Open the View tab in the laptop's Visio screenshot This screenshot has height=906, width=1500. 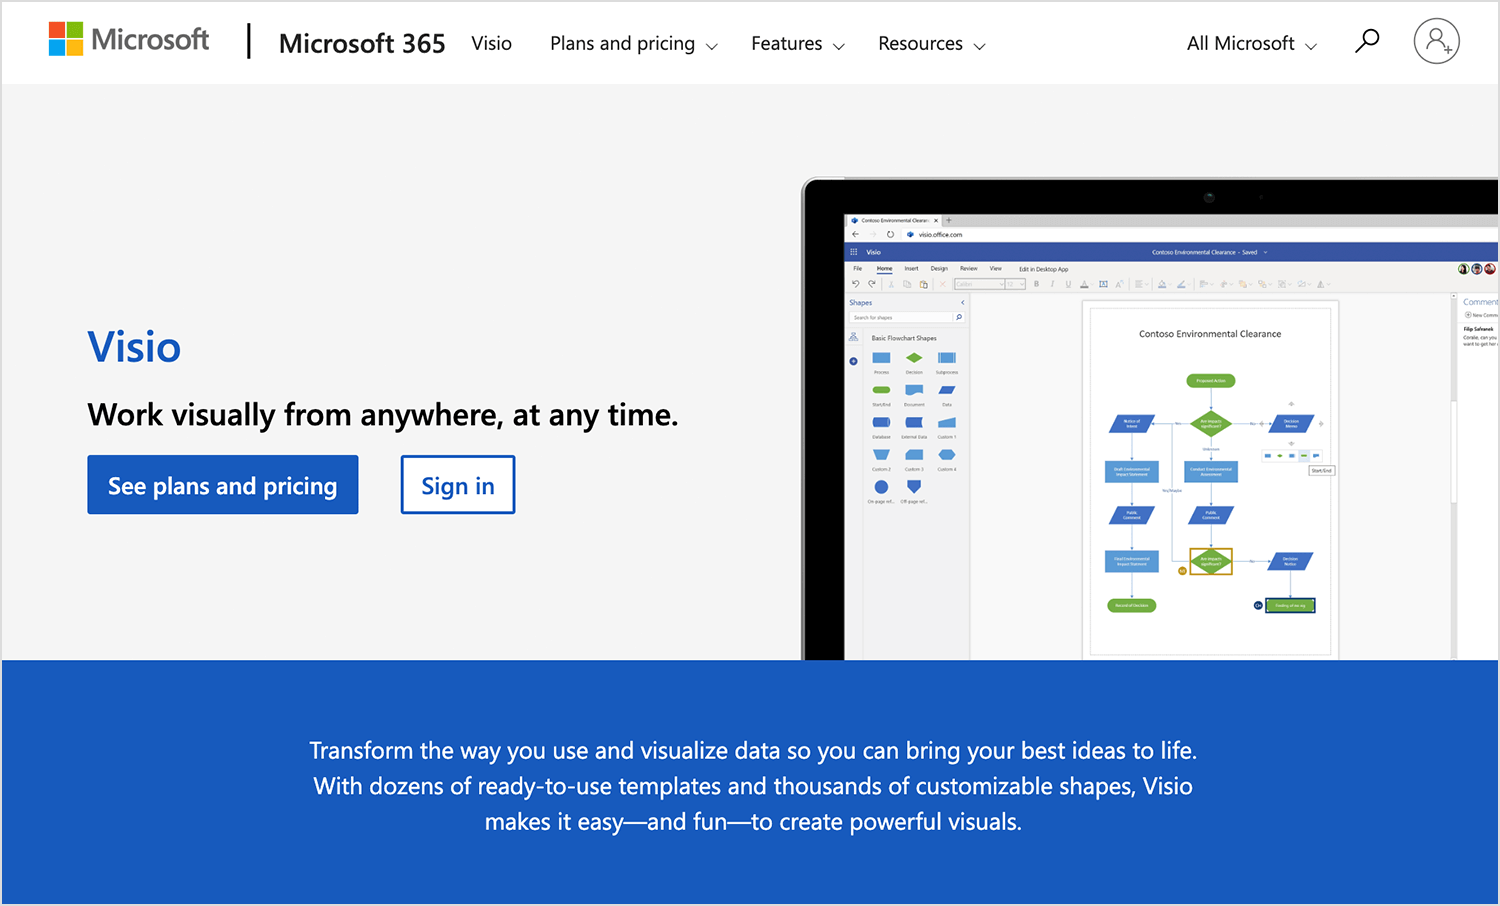(x=995, y=268)
